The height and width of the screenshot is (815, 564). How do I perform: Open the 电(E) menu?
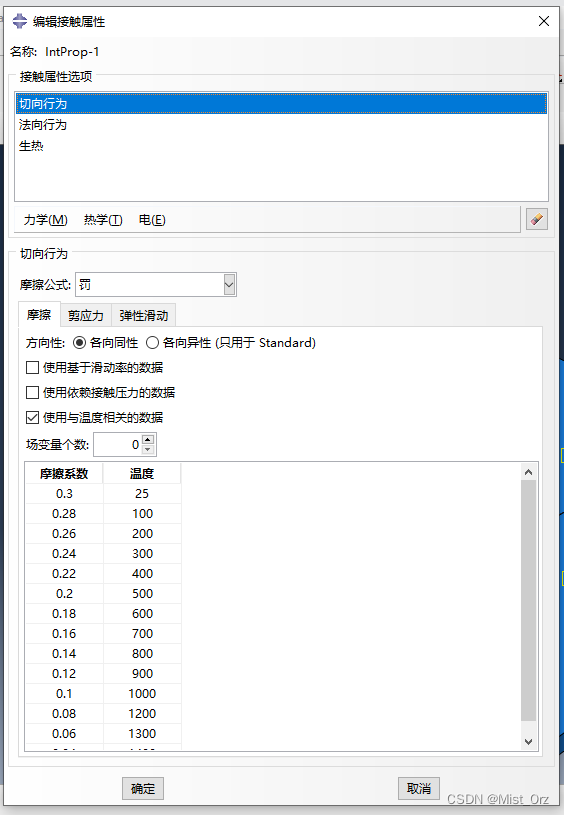(x=152, y=220)
